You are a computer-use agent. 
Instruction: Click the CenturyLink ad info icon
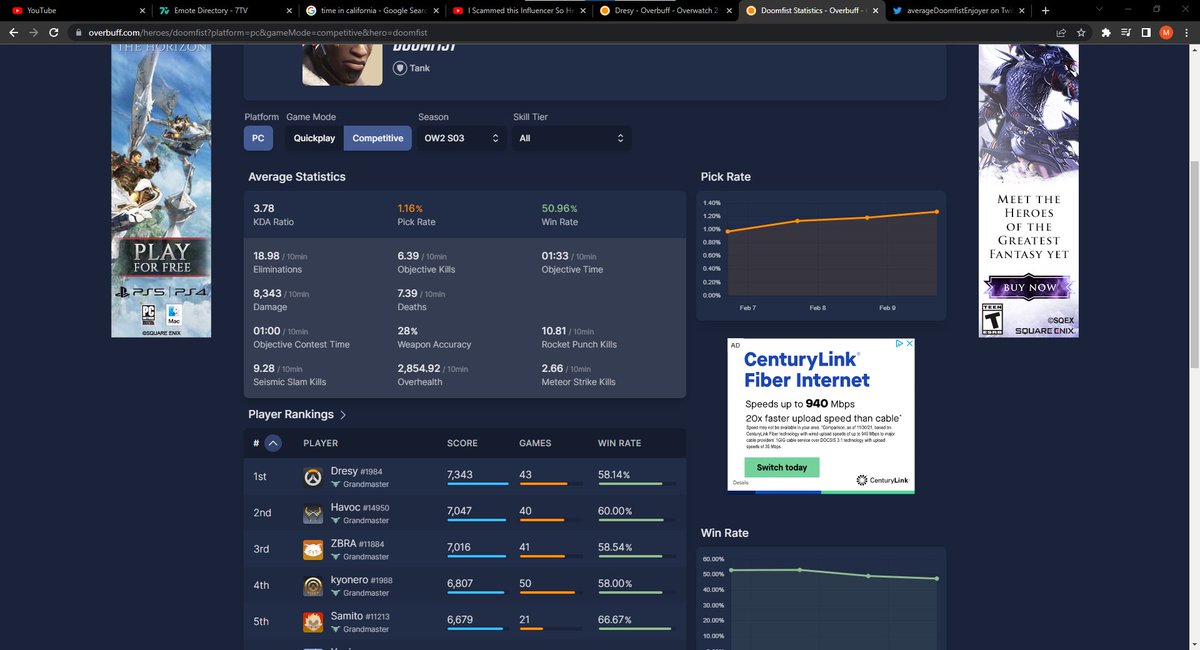coord(899,344)
